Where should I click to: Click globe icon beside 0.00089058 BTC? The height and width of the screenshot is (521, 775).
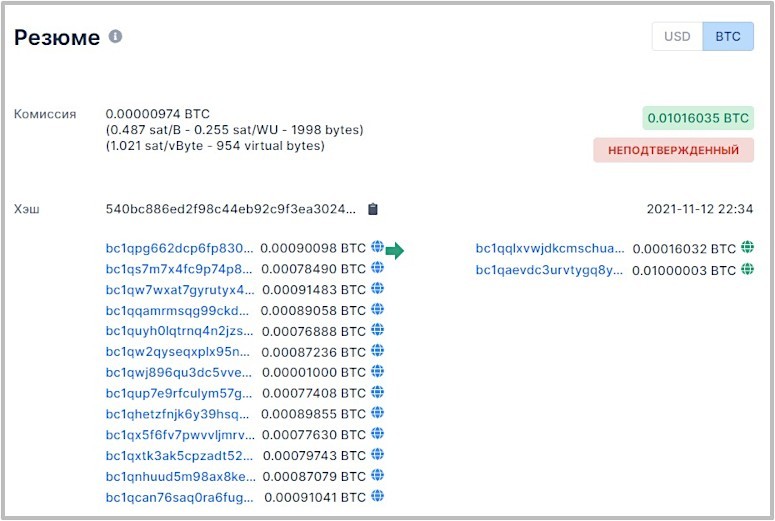click(x=378, y=309)
